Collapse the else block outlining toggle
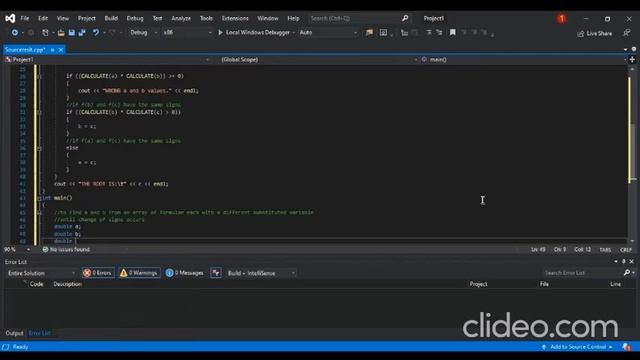This screenshot has width=640, height=360. pos(40,148)
